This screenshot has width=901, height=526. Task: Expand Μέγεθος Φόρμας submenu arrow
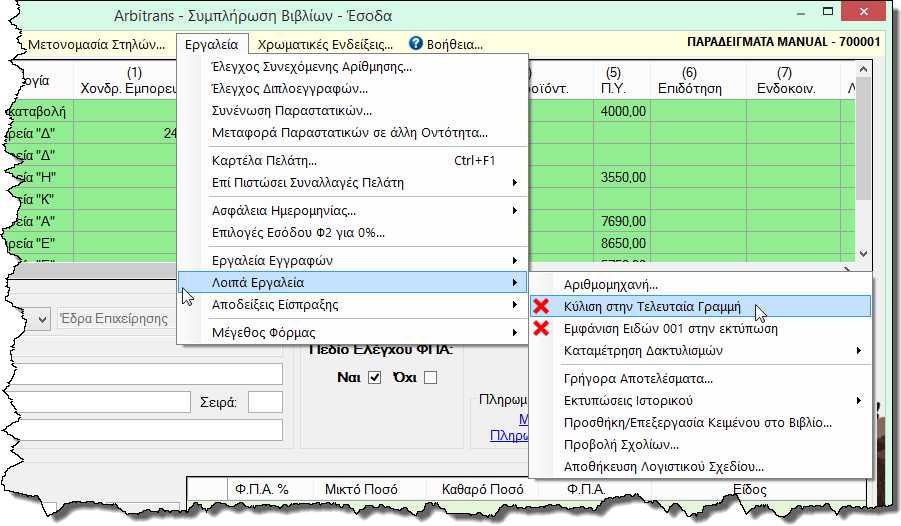pyautogui.click(x=515, y=332)
